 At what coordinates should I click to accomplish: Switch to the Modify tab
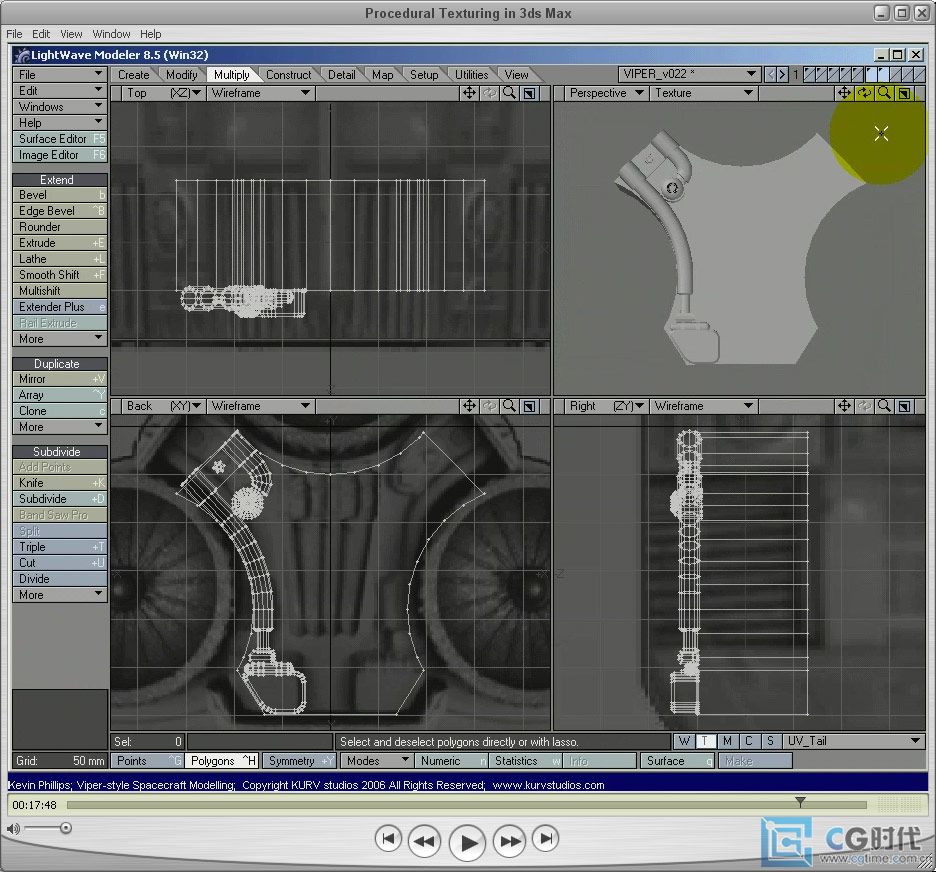click(x=181, y=75)
